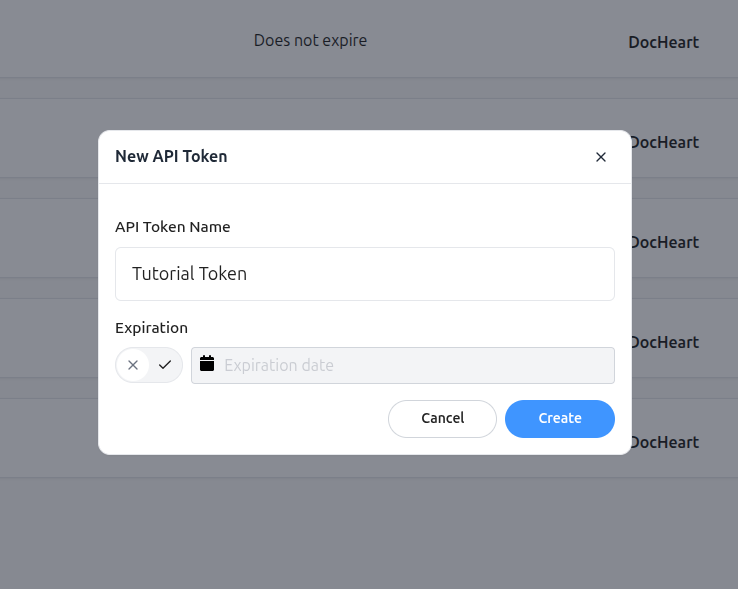Click the 'Does not expire' text

click(310, 41)
